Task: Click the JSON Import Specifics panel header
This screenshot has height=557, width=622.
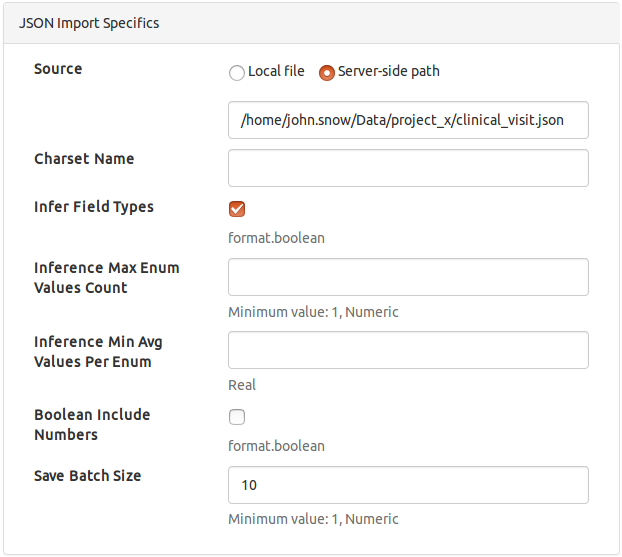Action: coord(89,22)
